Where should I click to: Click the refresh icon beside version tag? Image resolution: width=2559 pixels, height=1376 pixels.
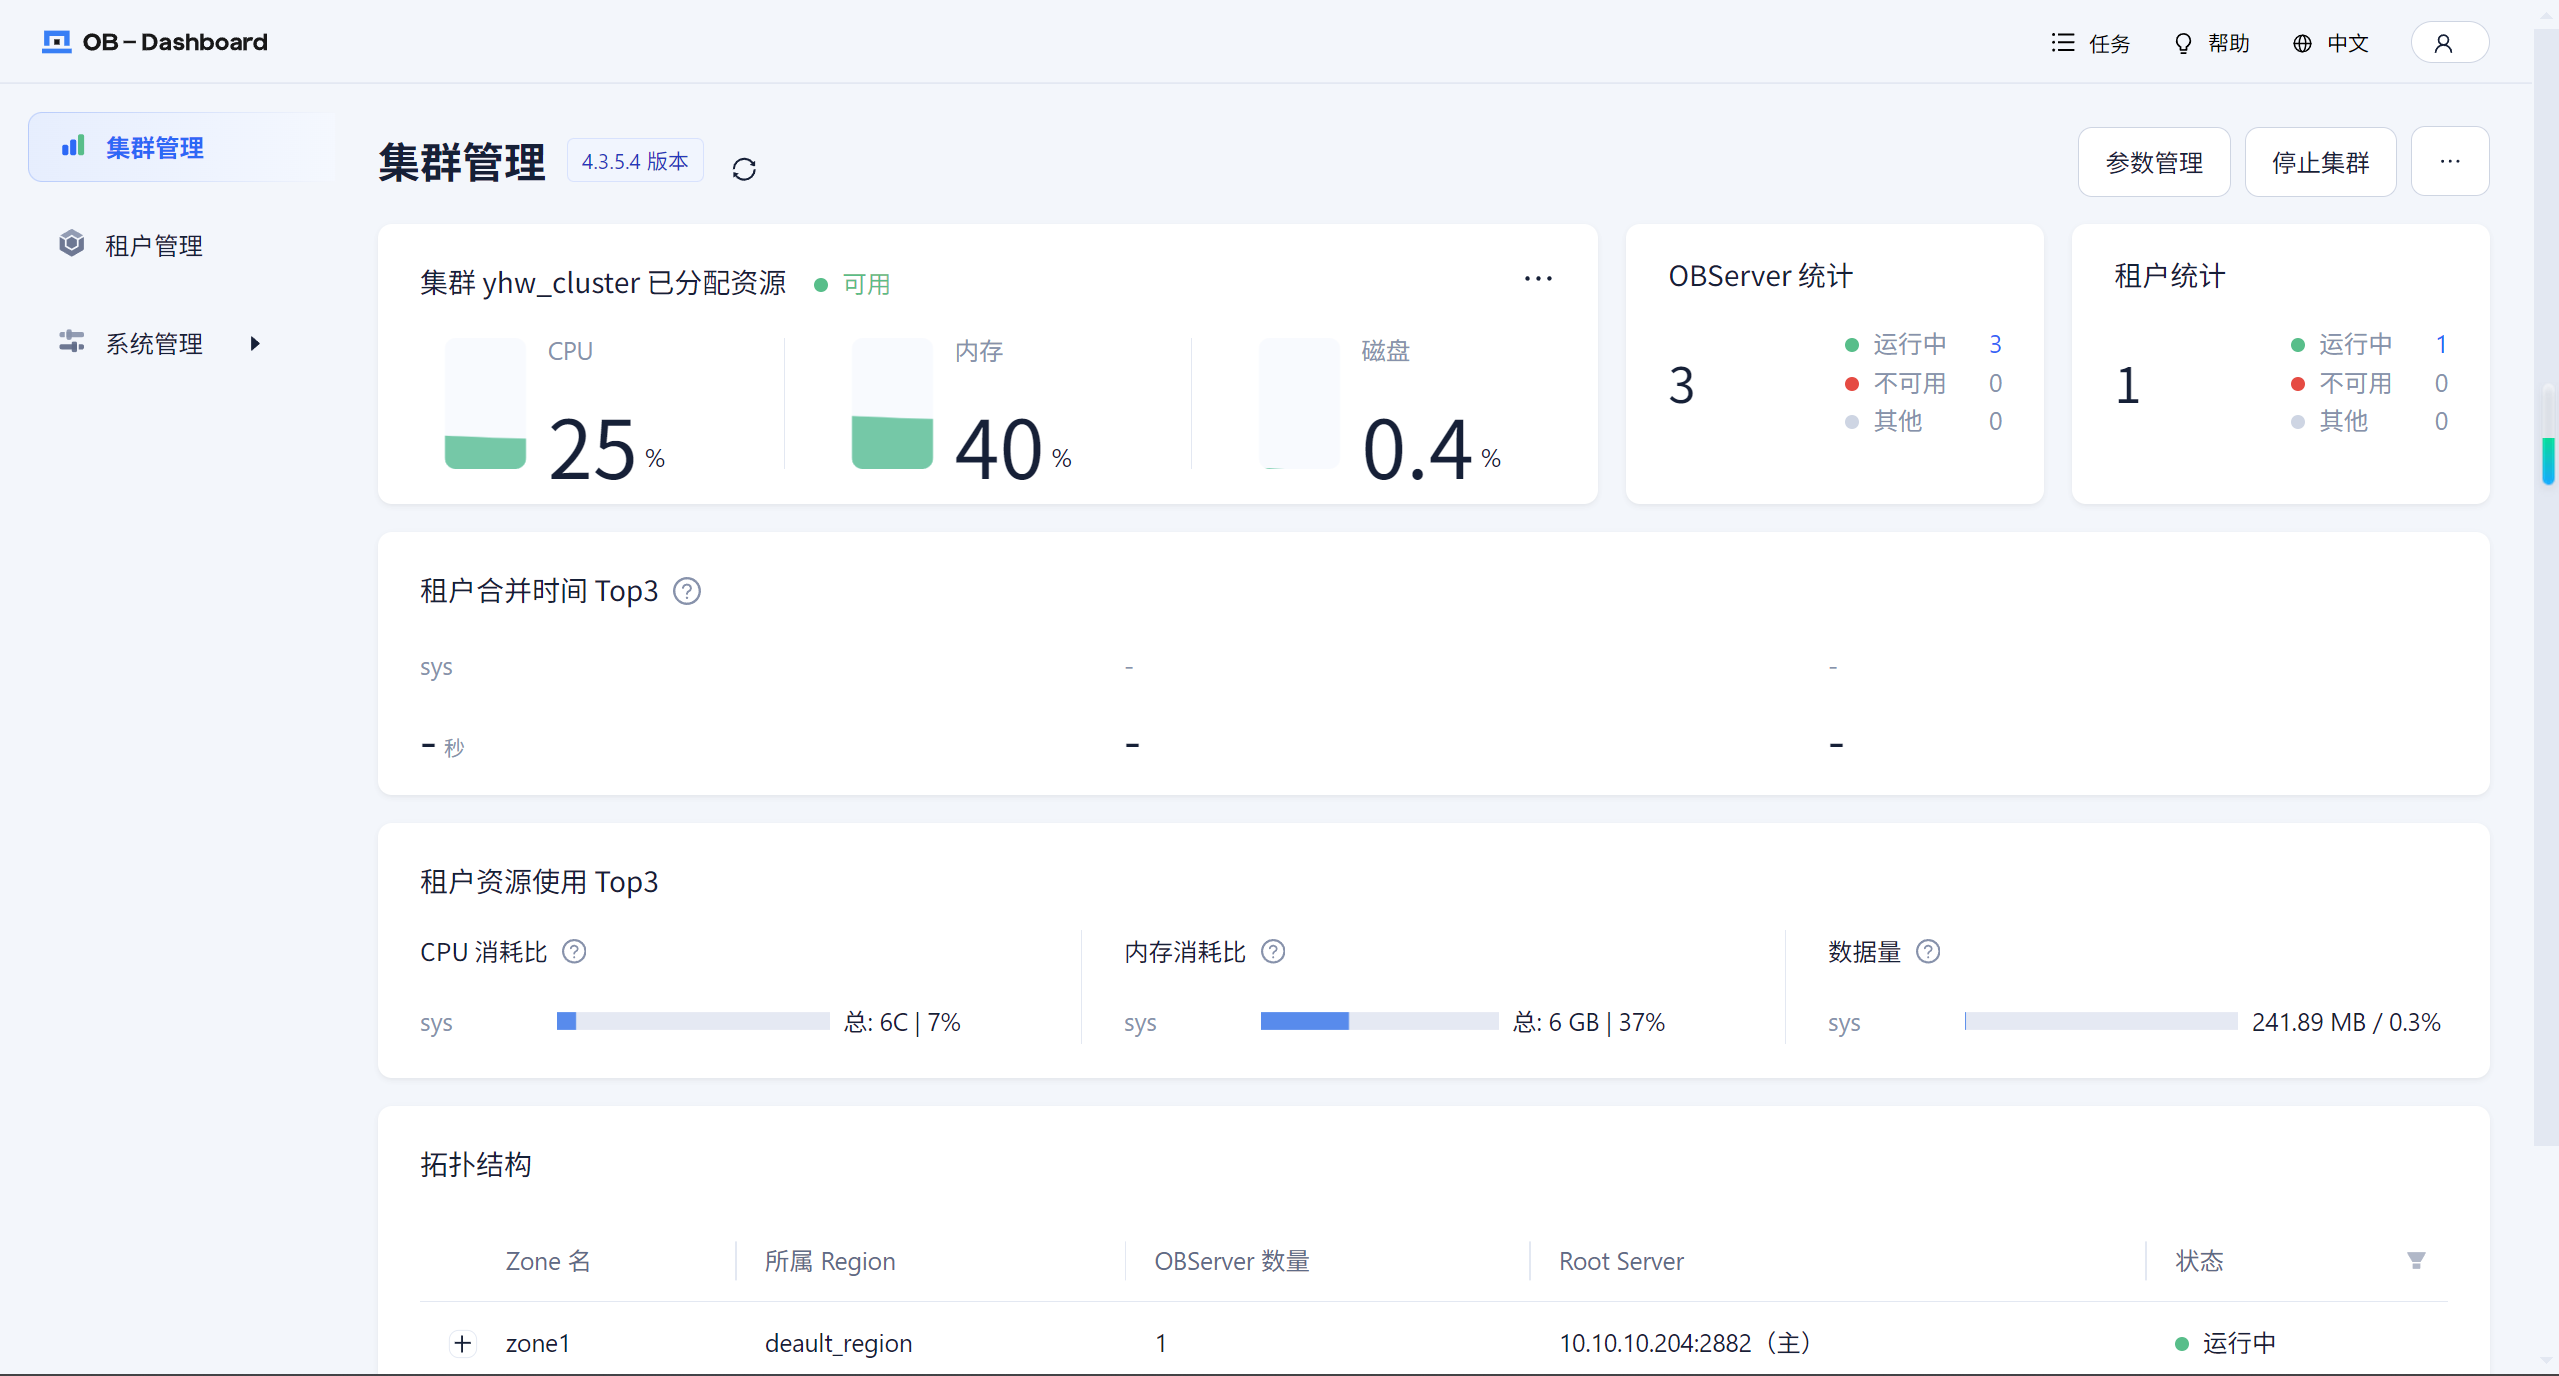[743, 169]
